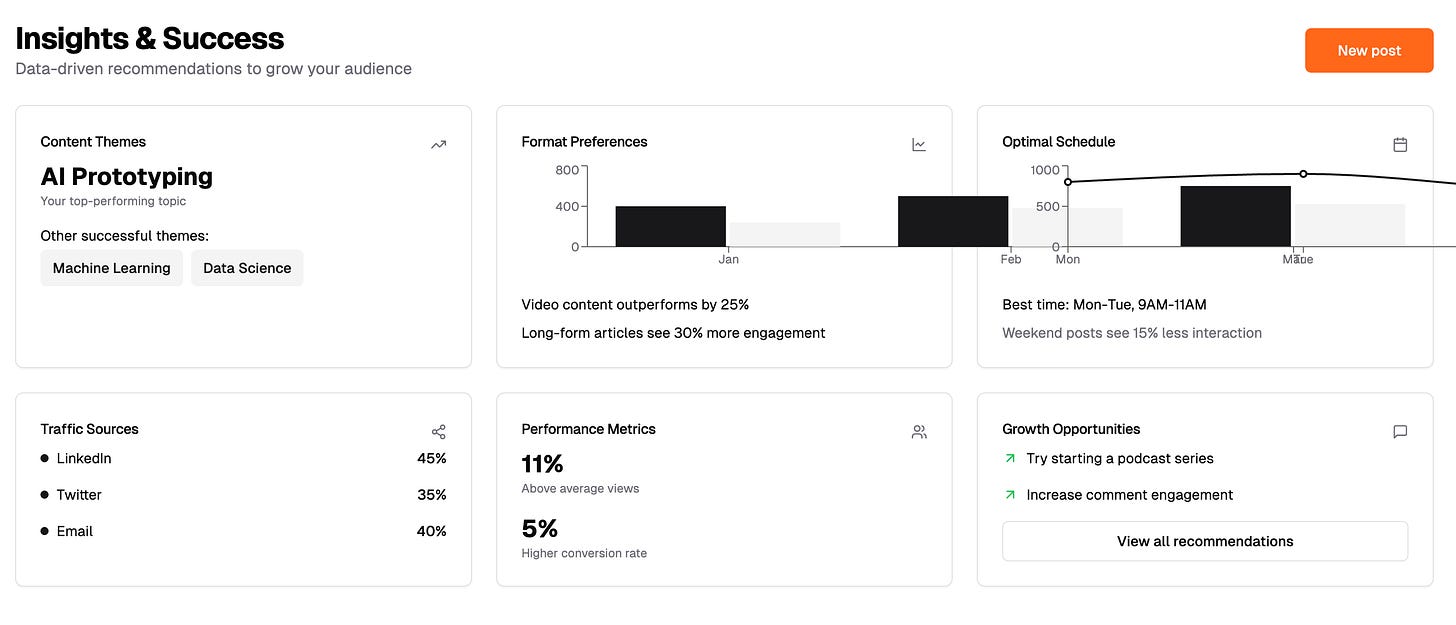Click 'Weekend posts see 15% less interaction'
The image size is (1456, 625).
tap(1132, 332)
